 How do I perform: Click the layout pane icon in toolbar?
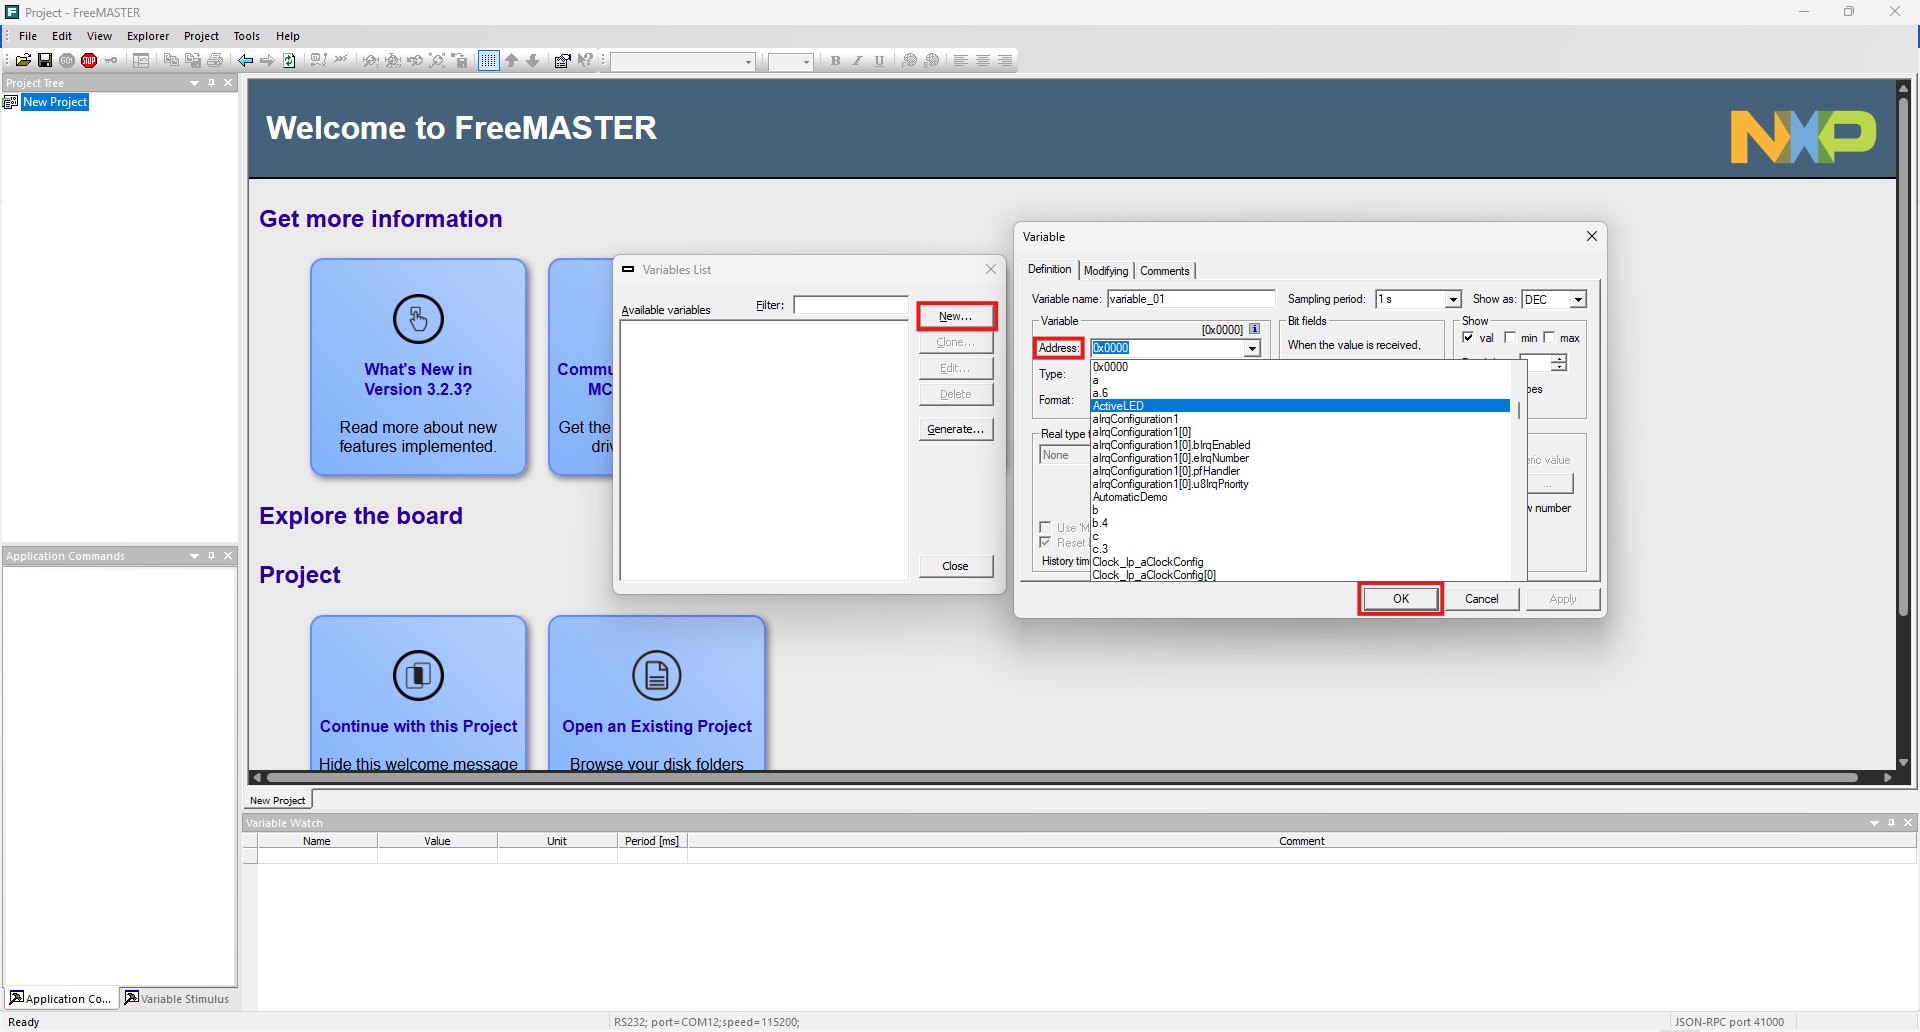pos(141,61)
